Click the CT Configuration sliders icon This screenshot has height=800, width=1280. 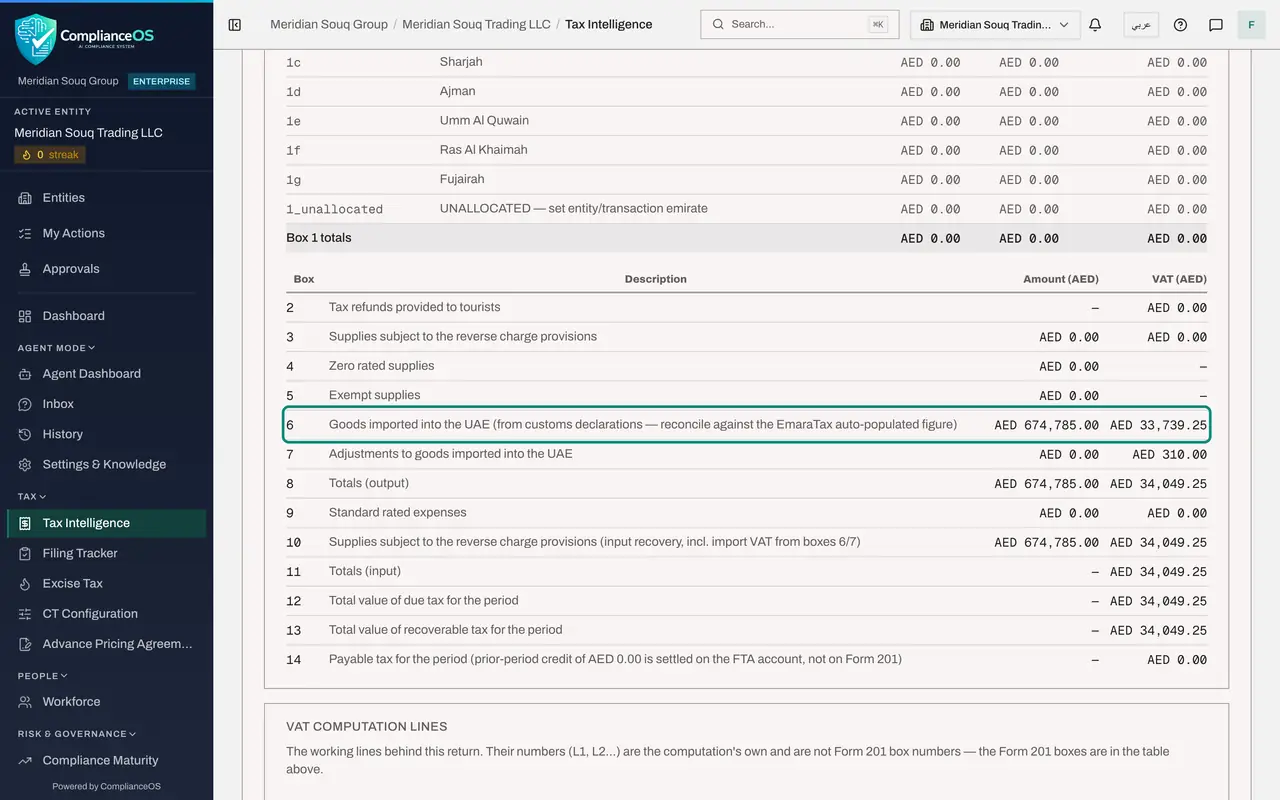pyautogui.click(x=25, y=614)
